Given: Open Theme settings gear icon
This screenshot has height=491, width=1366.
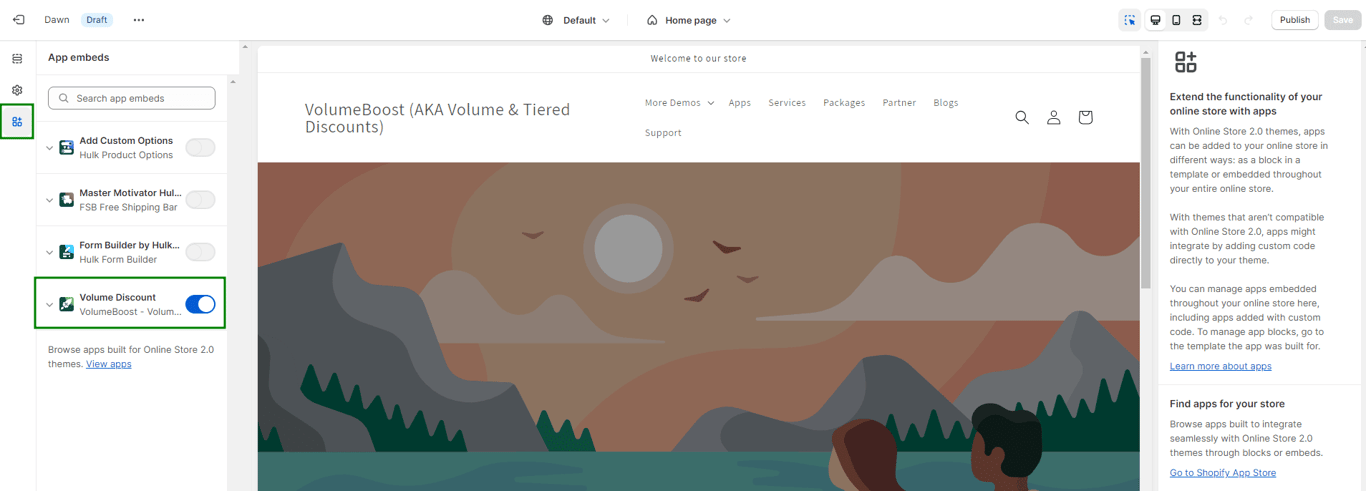Looking at the screenshot, I should (x=17, y=90).
